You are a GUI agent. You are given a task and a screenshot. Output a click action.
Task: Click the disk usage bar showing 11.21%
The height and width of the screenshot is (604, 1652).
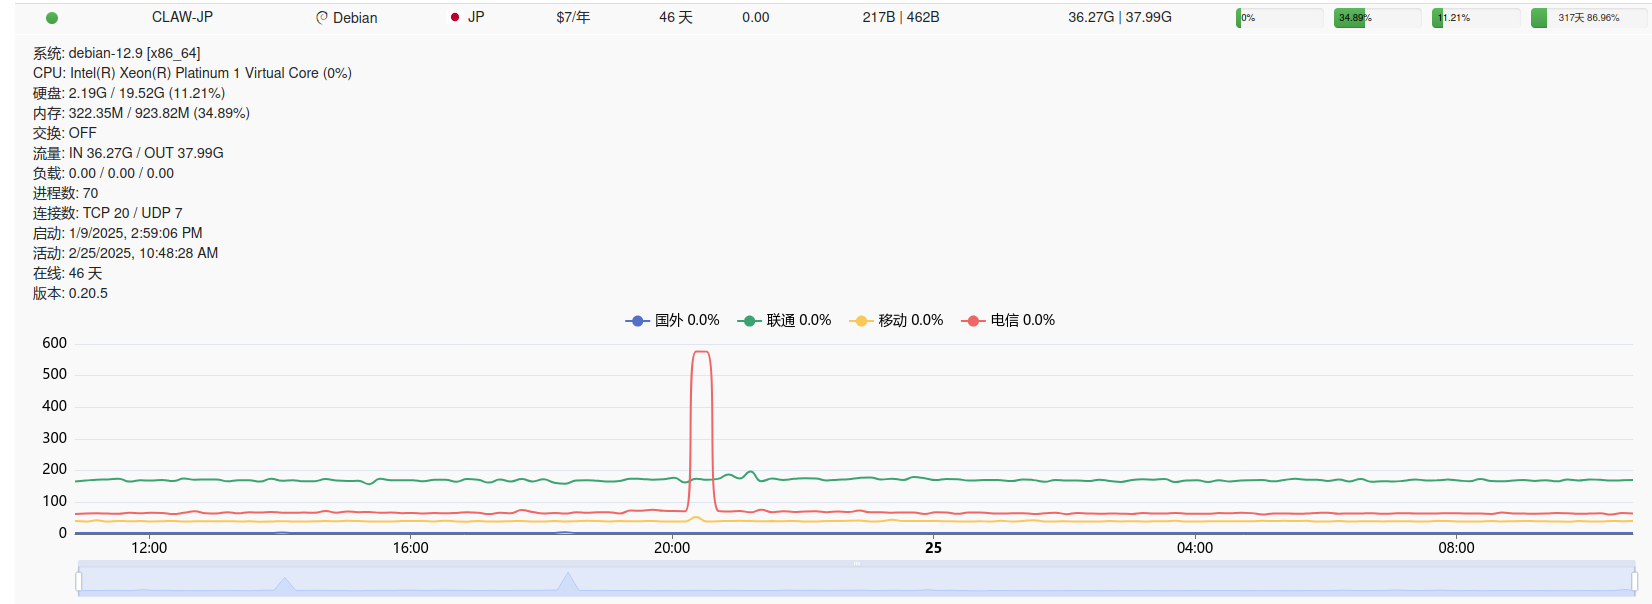[x=1476, y=18]
